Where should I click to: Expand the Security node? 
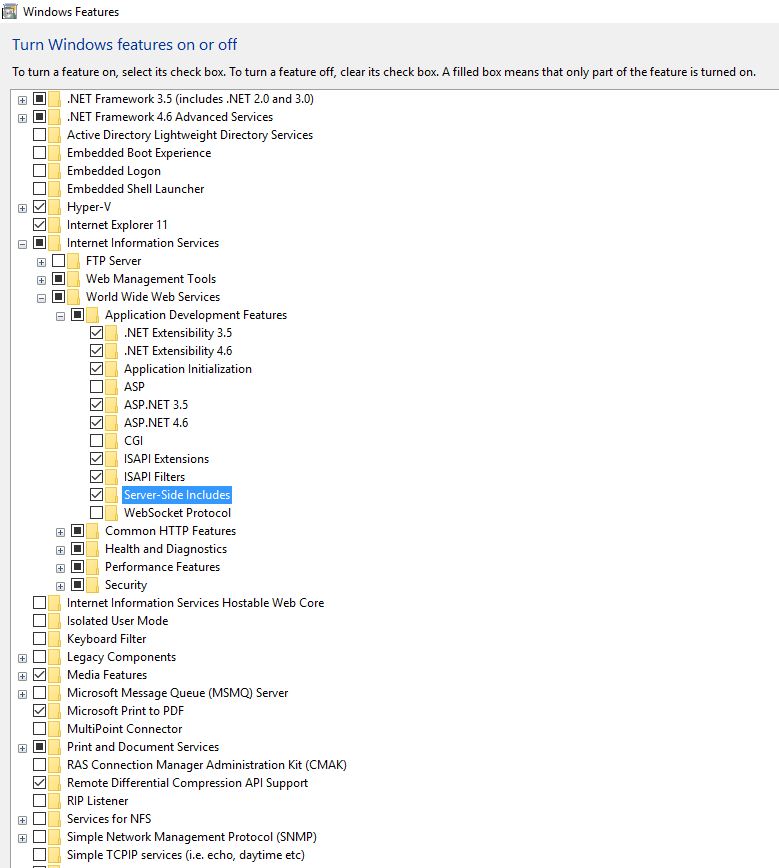(60, 586)
